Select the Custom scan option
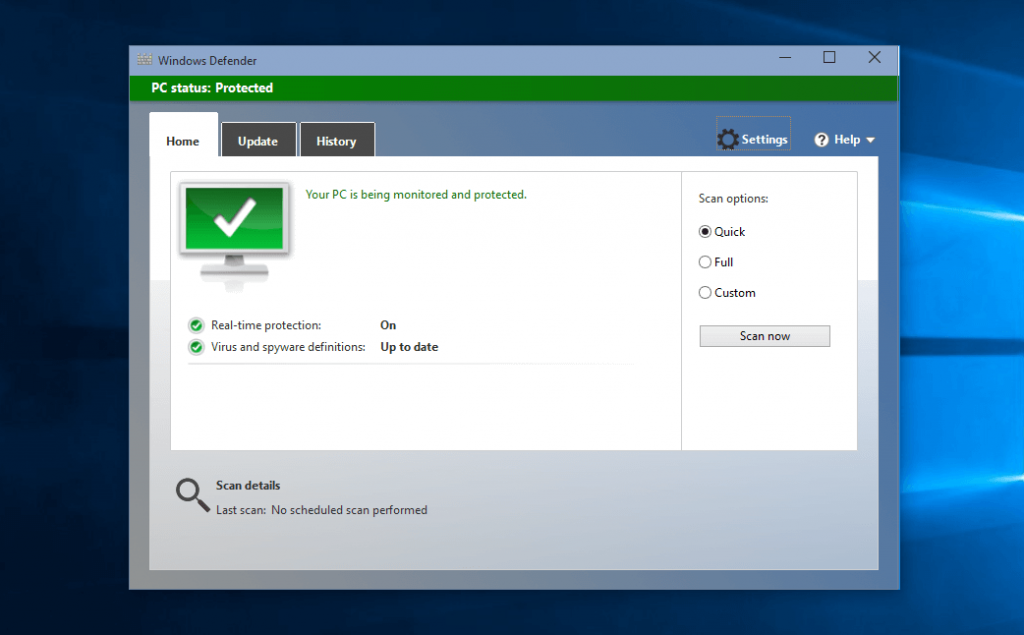 [705, 293]
